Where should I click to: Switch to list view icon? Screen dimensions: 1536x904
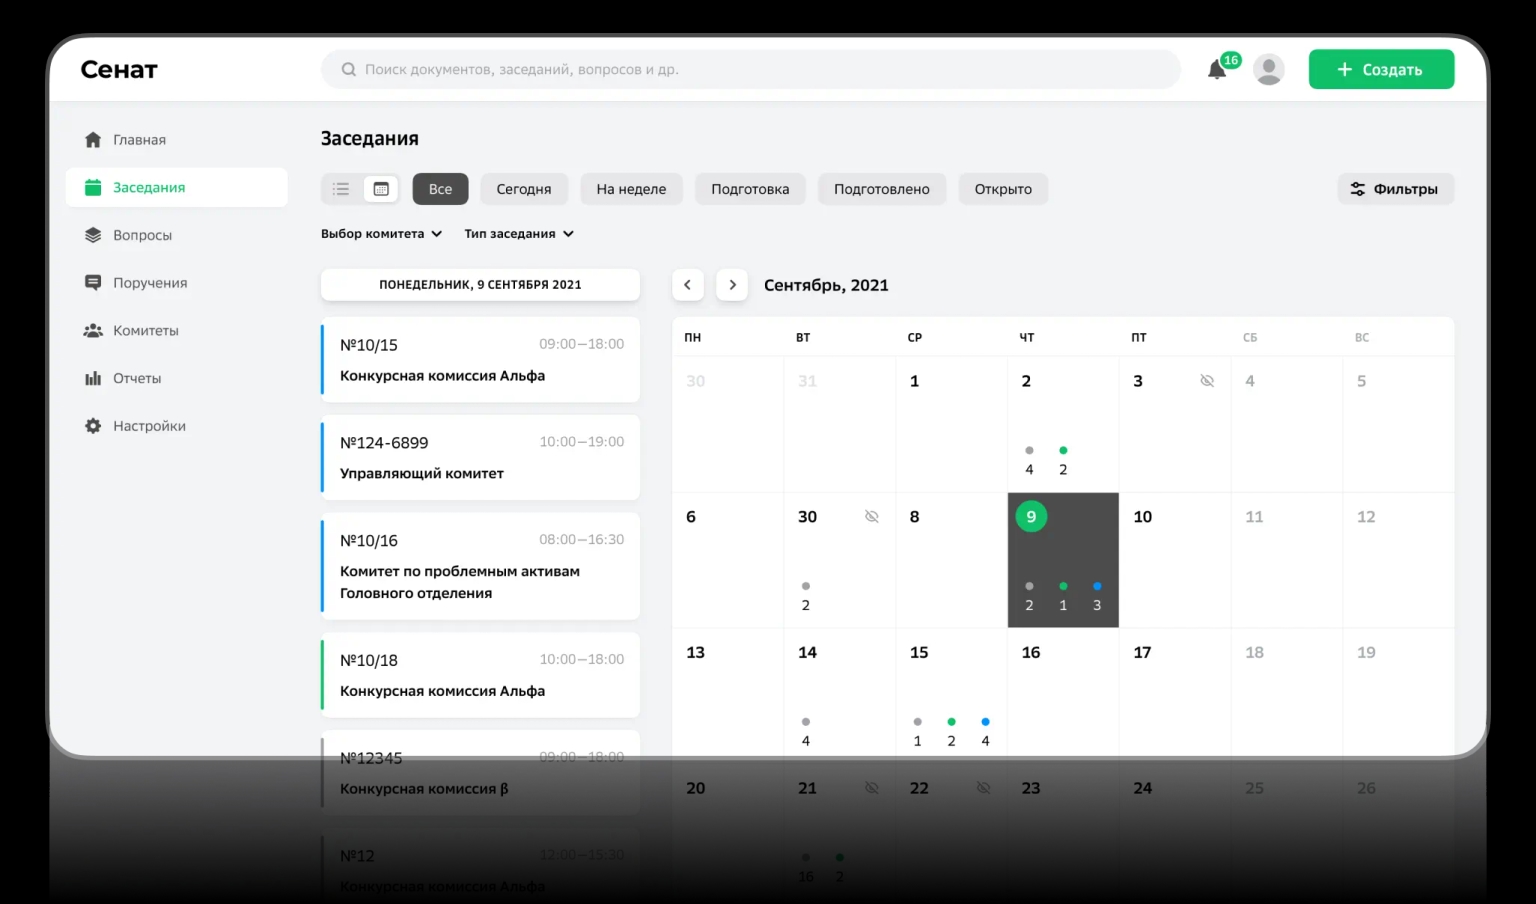point(341,189)
